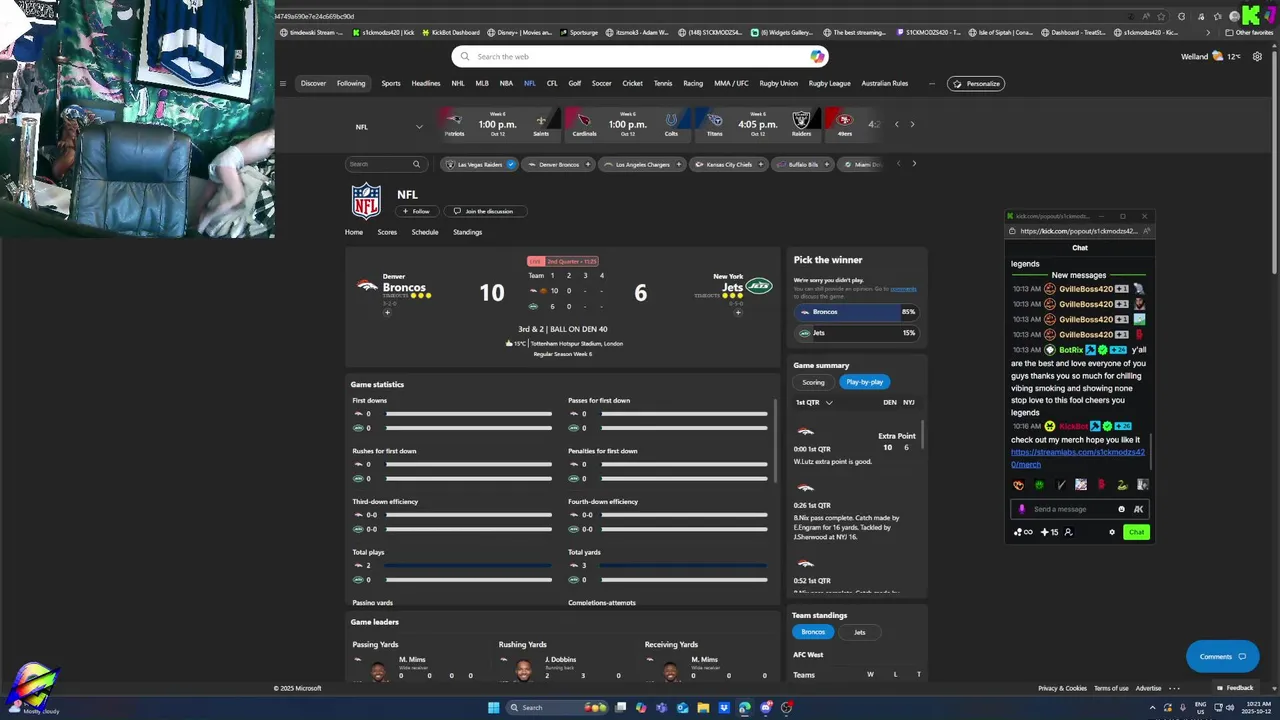Open more sports categories ellipsis menu

pos(931,84)
